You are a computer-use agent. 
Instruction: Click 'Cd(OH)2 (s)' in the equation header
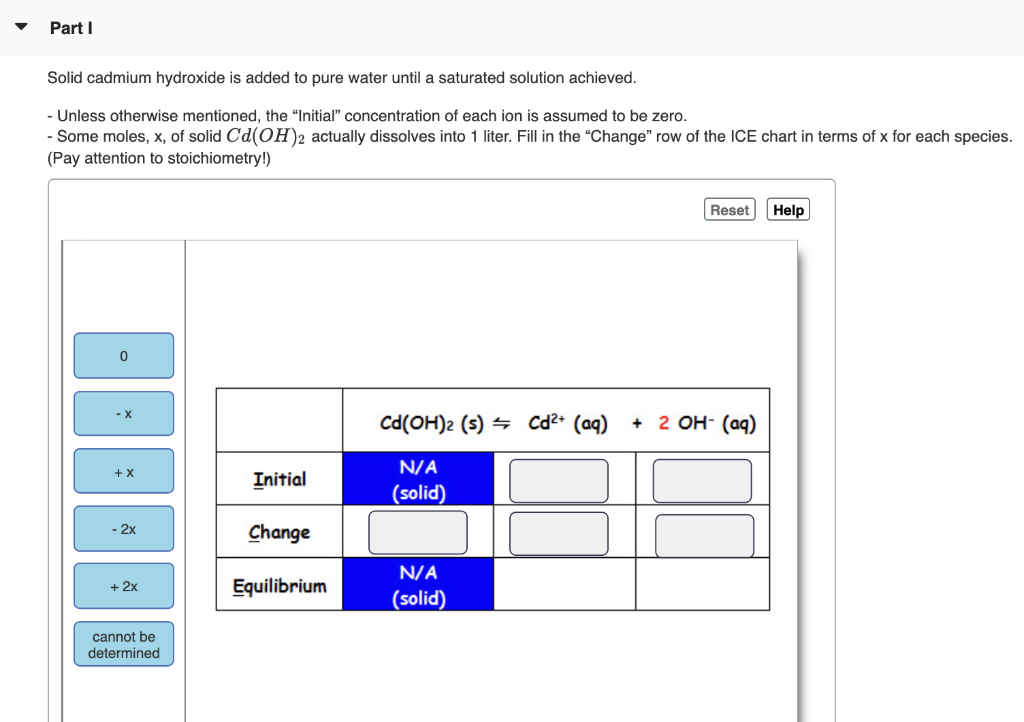pos(432,424)
